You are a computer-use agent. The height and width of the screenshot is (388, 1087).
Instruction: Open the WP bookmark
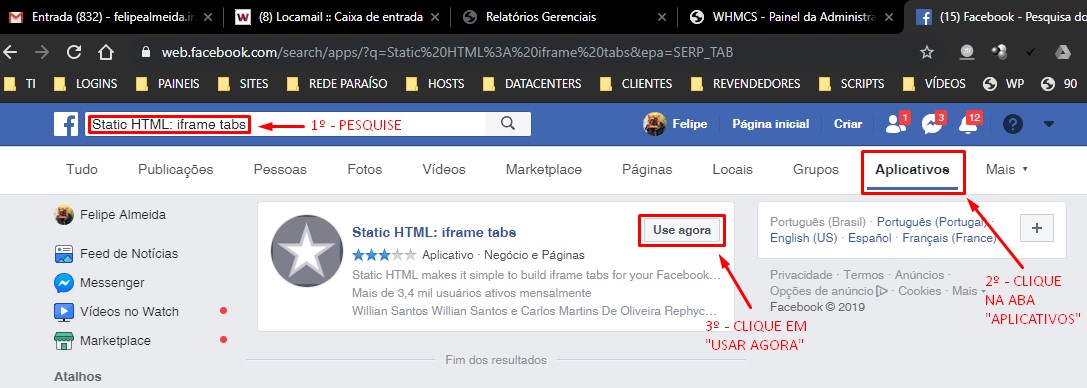tap(1004, 84)
